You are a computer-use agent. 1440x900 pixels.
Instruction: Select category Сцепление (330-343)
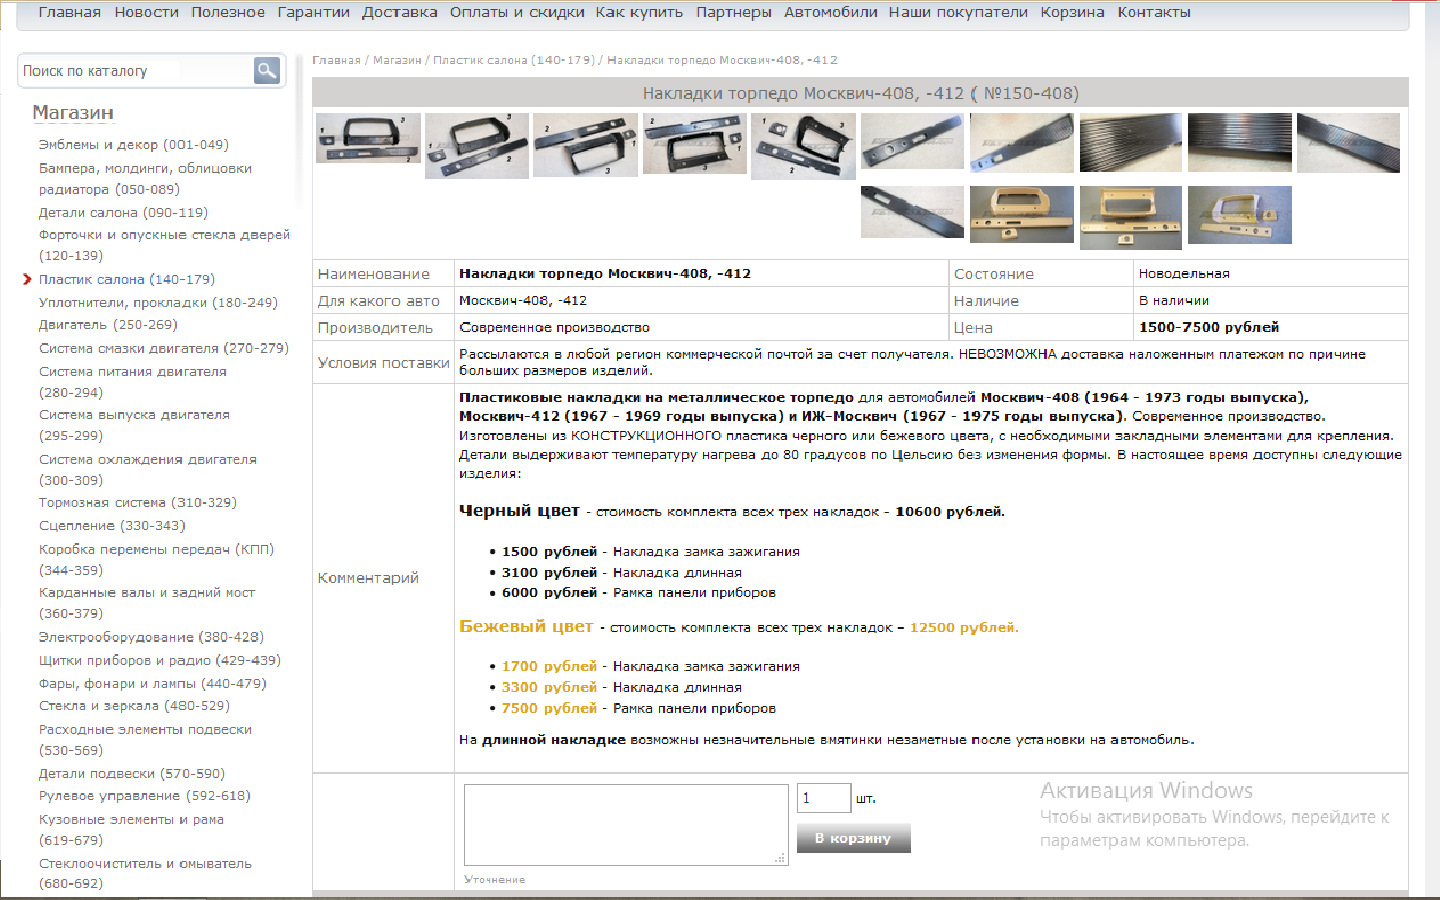112,526
